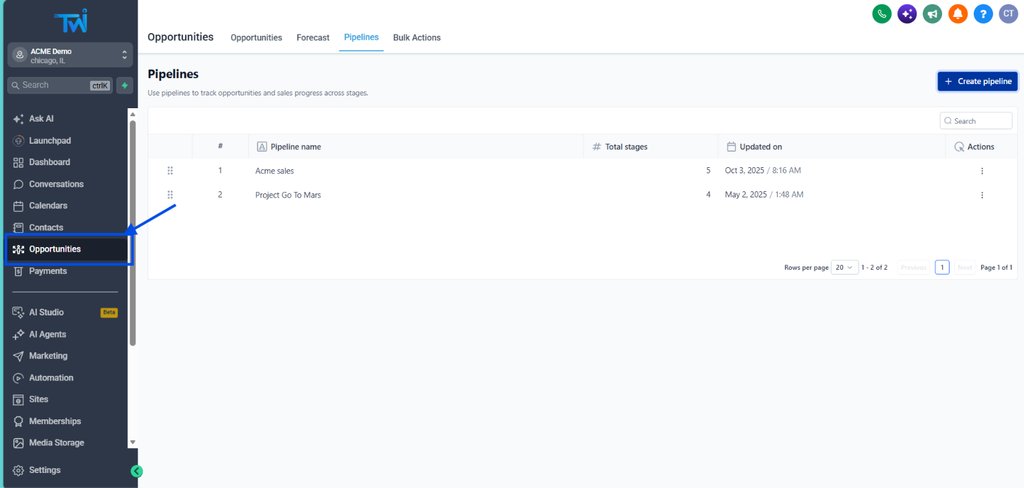Image resolution: width=1024 pixels, height=488 pixels.
Task: Open the Rows per page dropdown
Action: point(845,267)
